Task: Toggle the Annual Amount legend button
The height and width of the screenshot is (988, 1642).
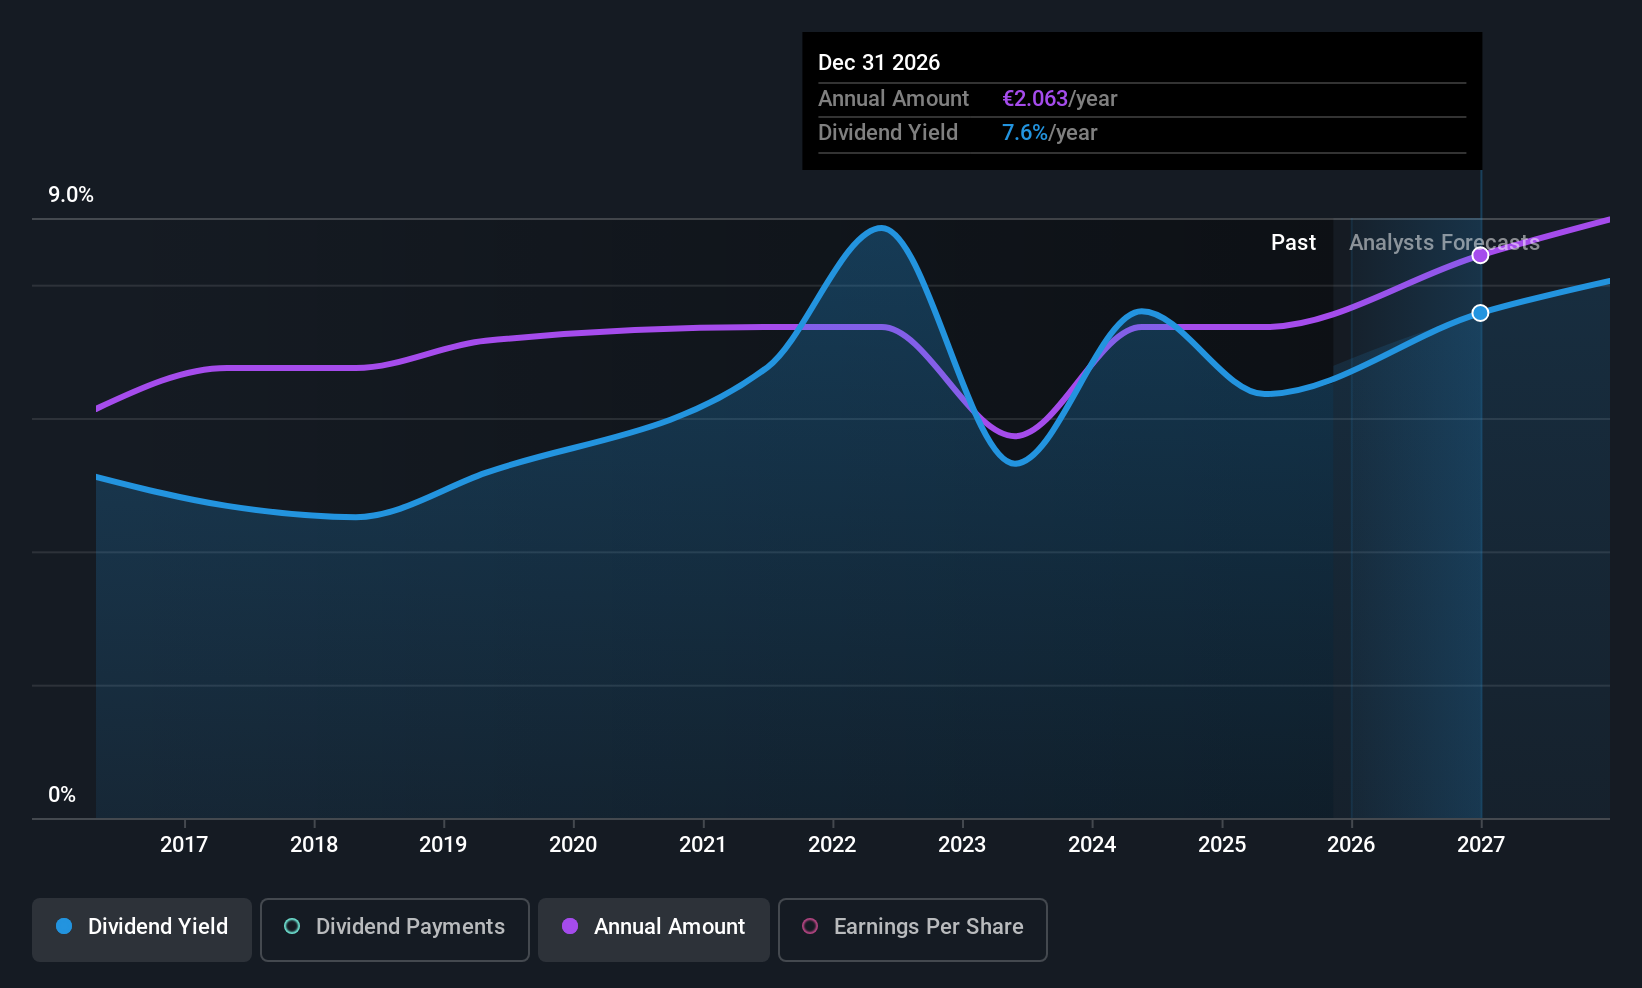Action: tap(654, 929)
